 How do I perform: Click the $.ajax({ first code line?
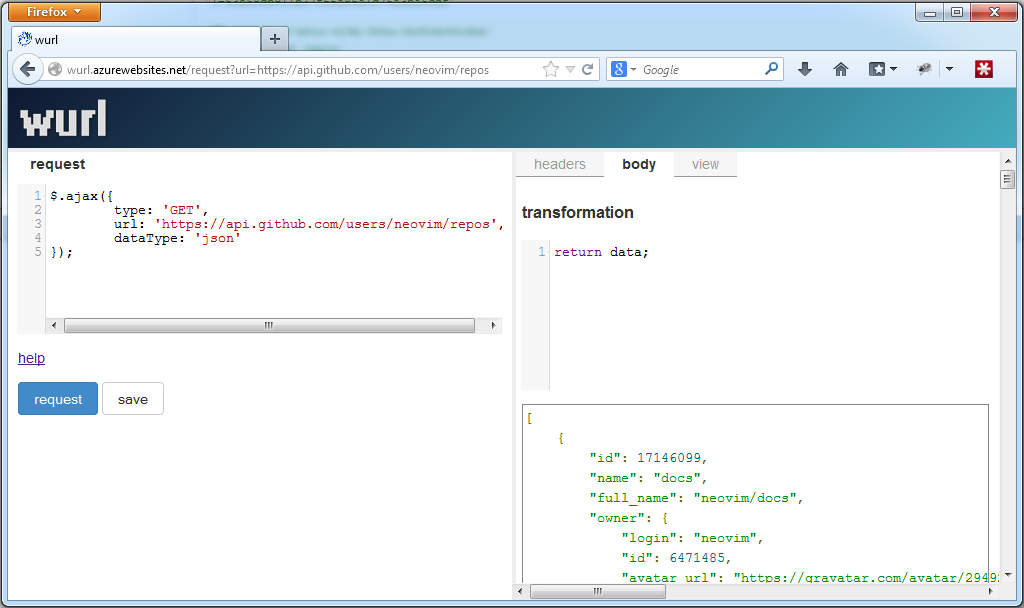pos(82,196)
